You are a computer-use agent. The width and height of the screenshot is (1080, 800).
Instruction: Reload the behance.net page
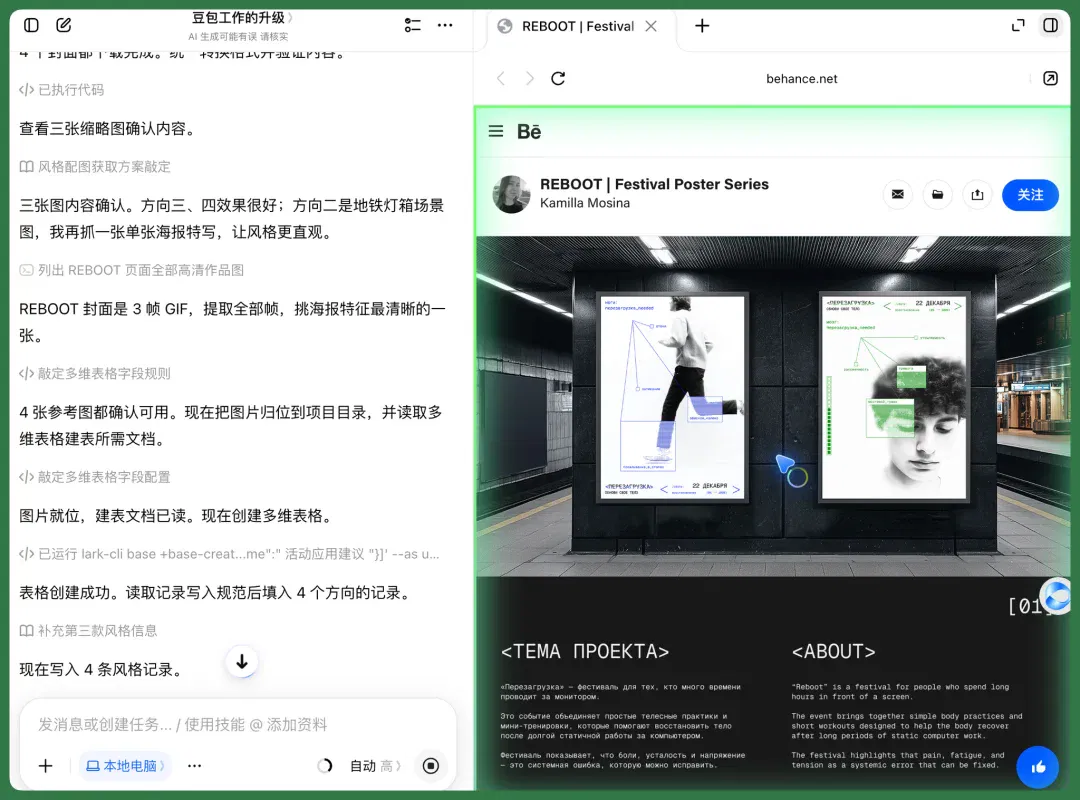(x=558, y=79)
